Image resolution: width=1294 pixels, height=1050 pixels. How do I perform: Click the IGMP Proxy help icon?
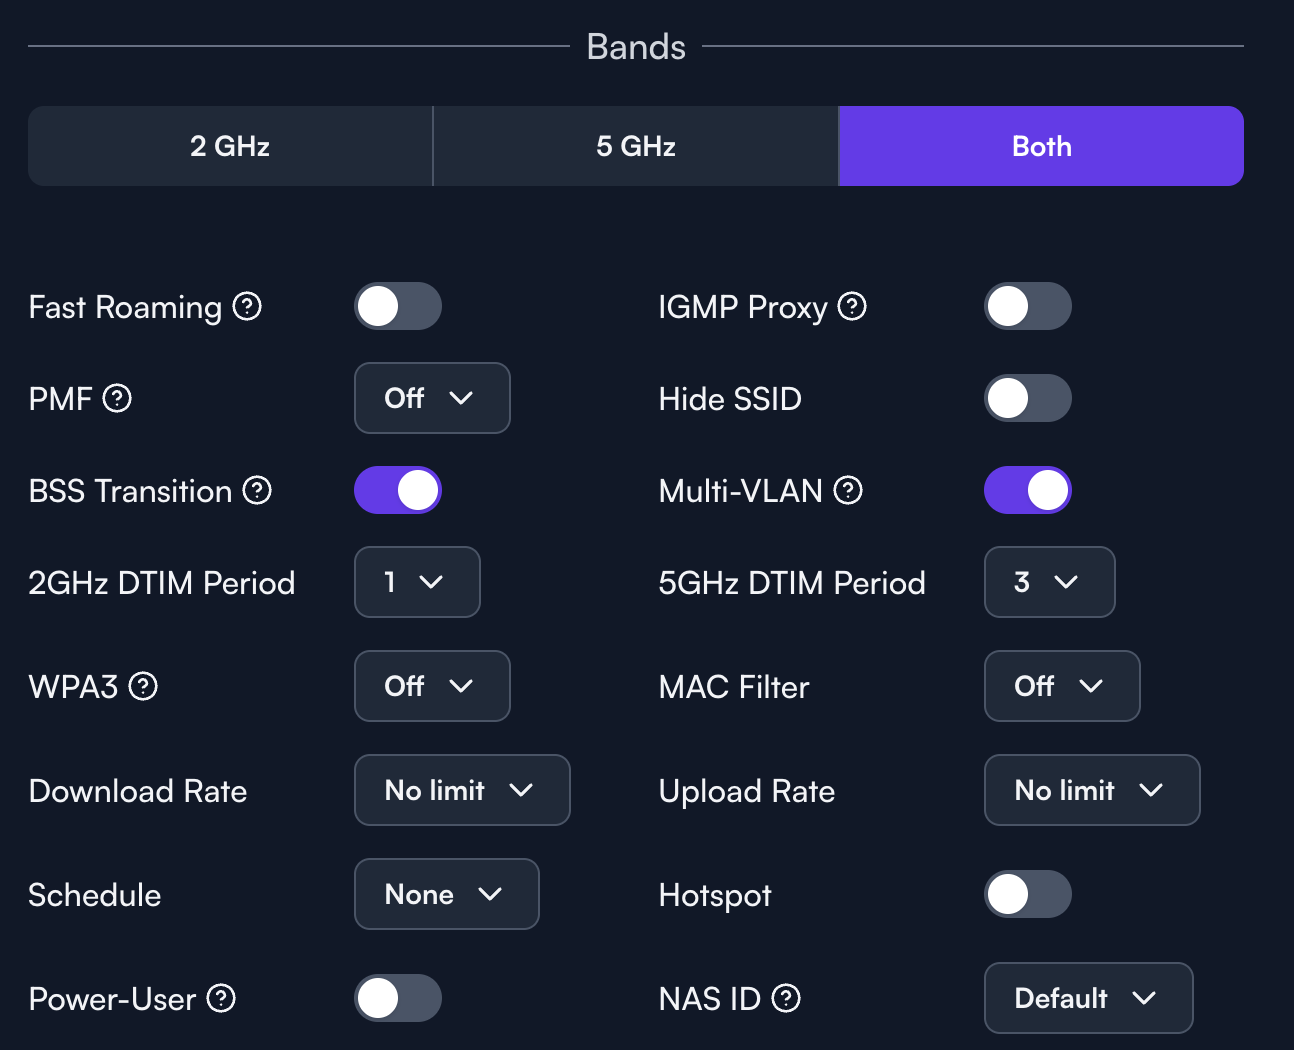click(852, 306)
